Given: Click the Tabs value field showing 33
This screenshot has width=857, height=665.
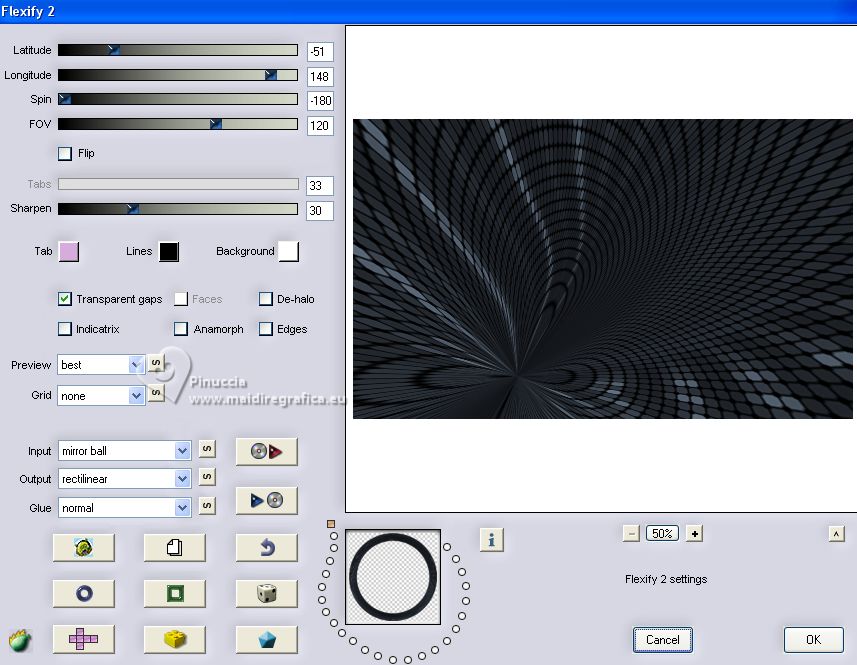Looking at the screenshot, I should point(320,186).
